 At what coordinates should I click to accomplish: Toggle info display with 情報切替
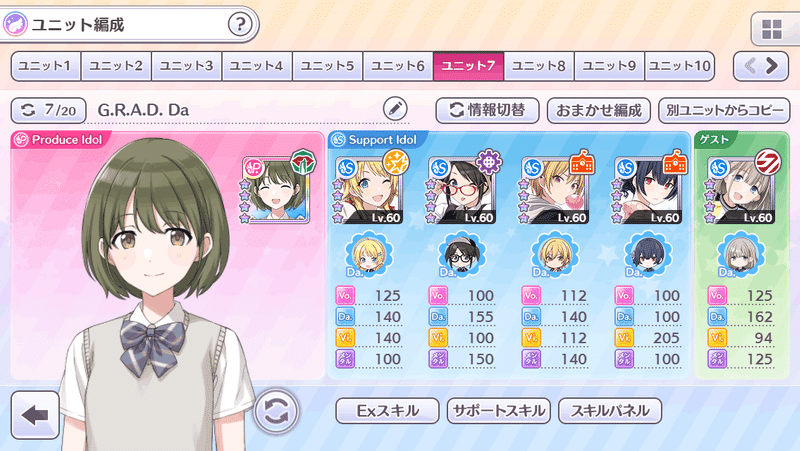pos(487,110)
